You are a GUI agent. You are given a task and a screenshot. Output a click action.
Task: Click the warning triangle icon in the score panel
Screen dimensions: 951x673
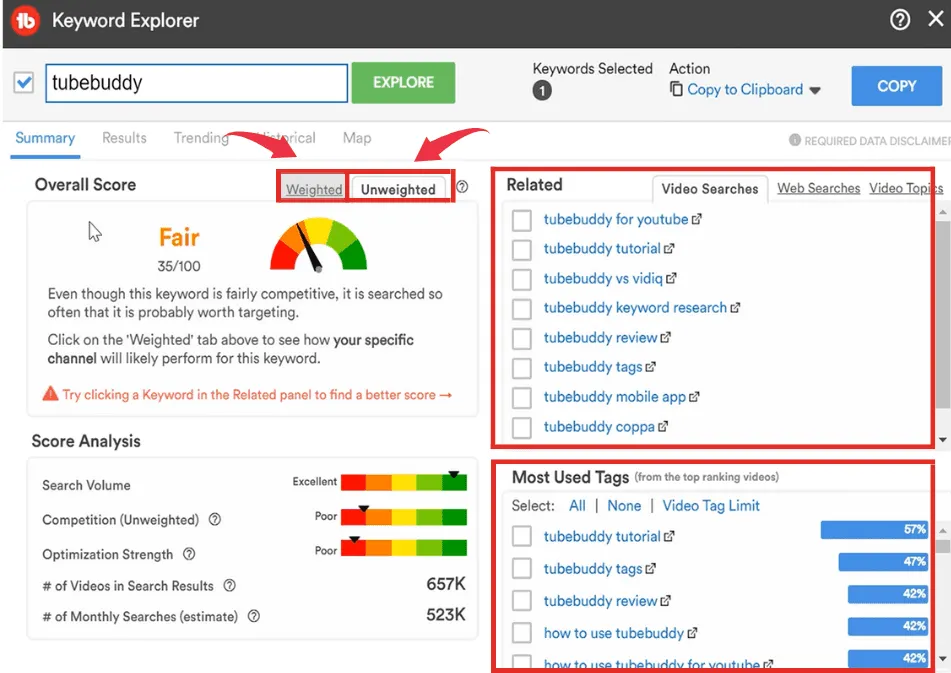tap(50, 394)
